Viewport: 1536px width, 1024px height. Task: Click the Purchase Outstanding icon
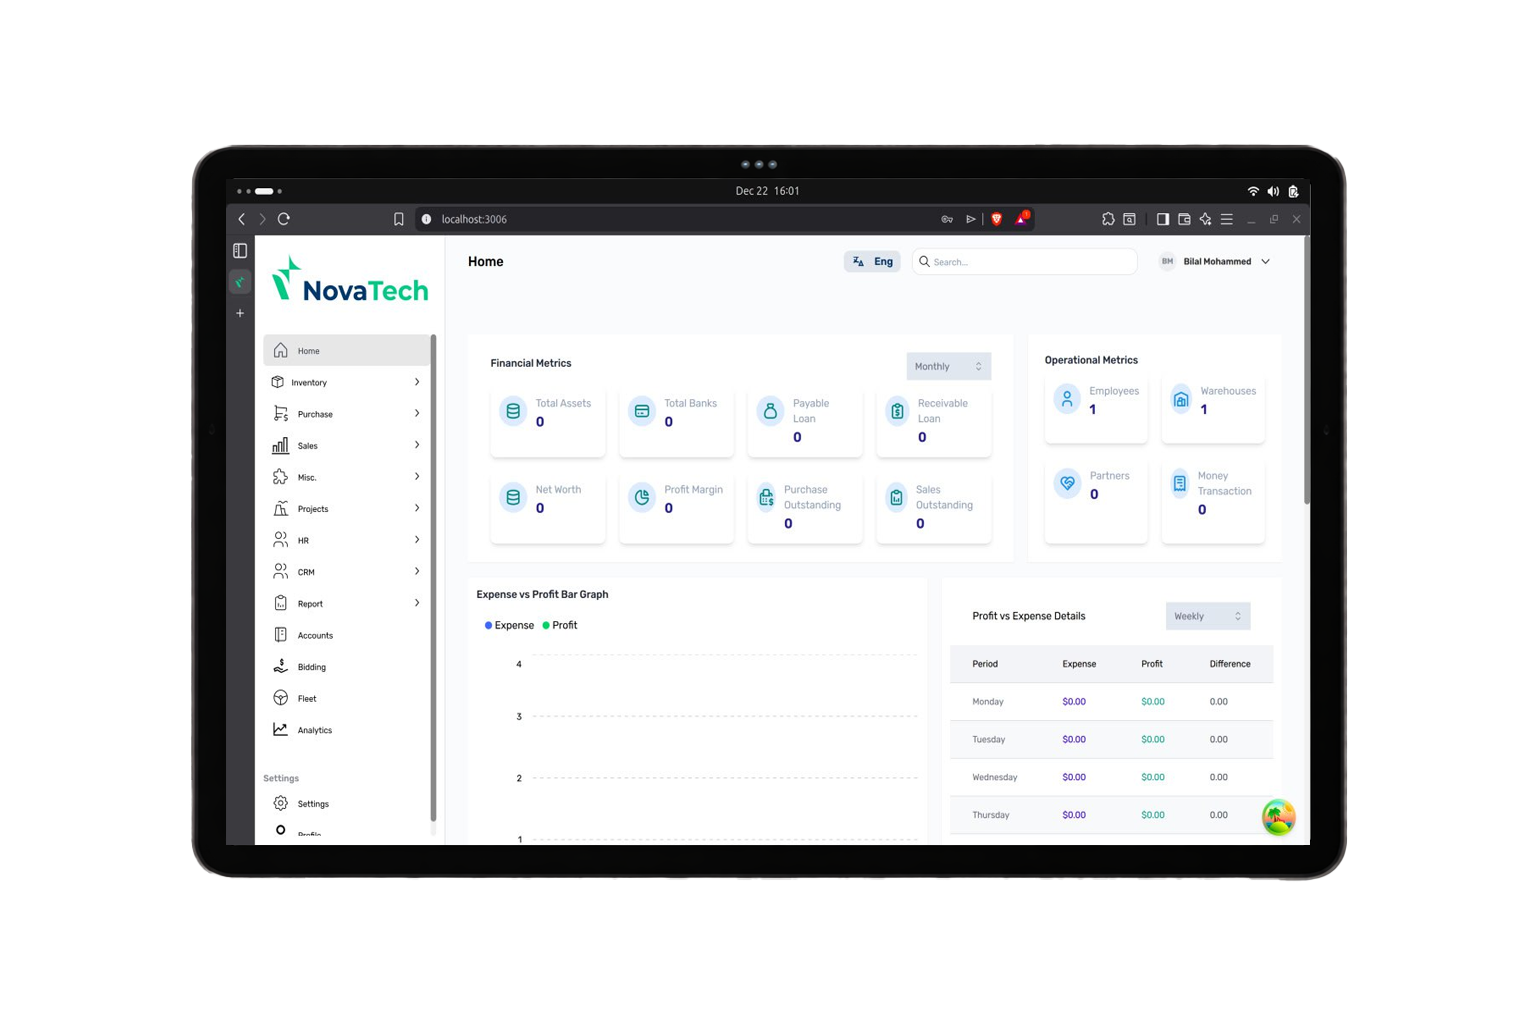pyautogui.click(x=766, y=497)
